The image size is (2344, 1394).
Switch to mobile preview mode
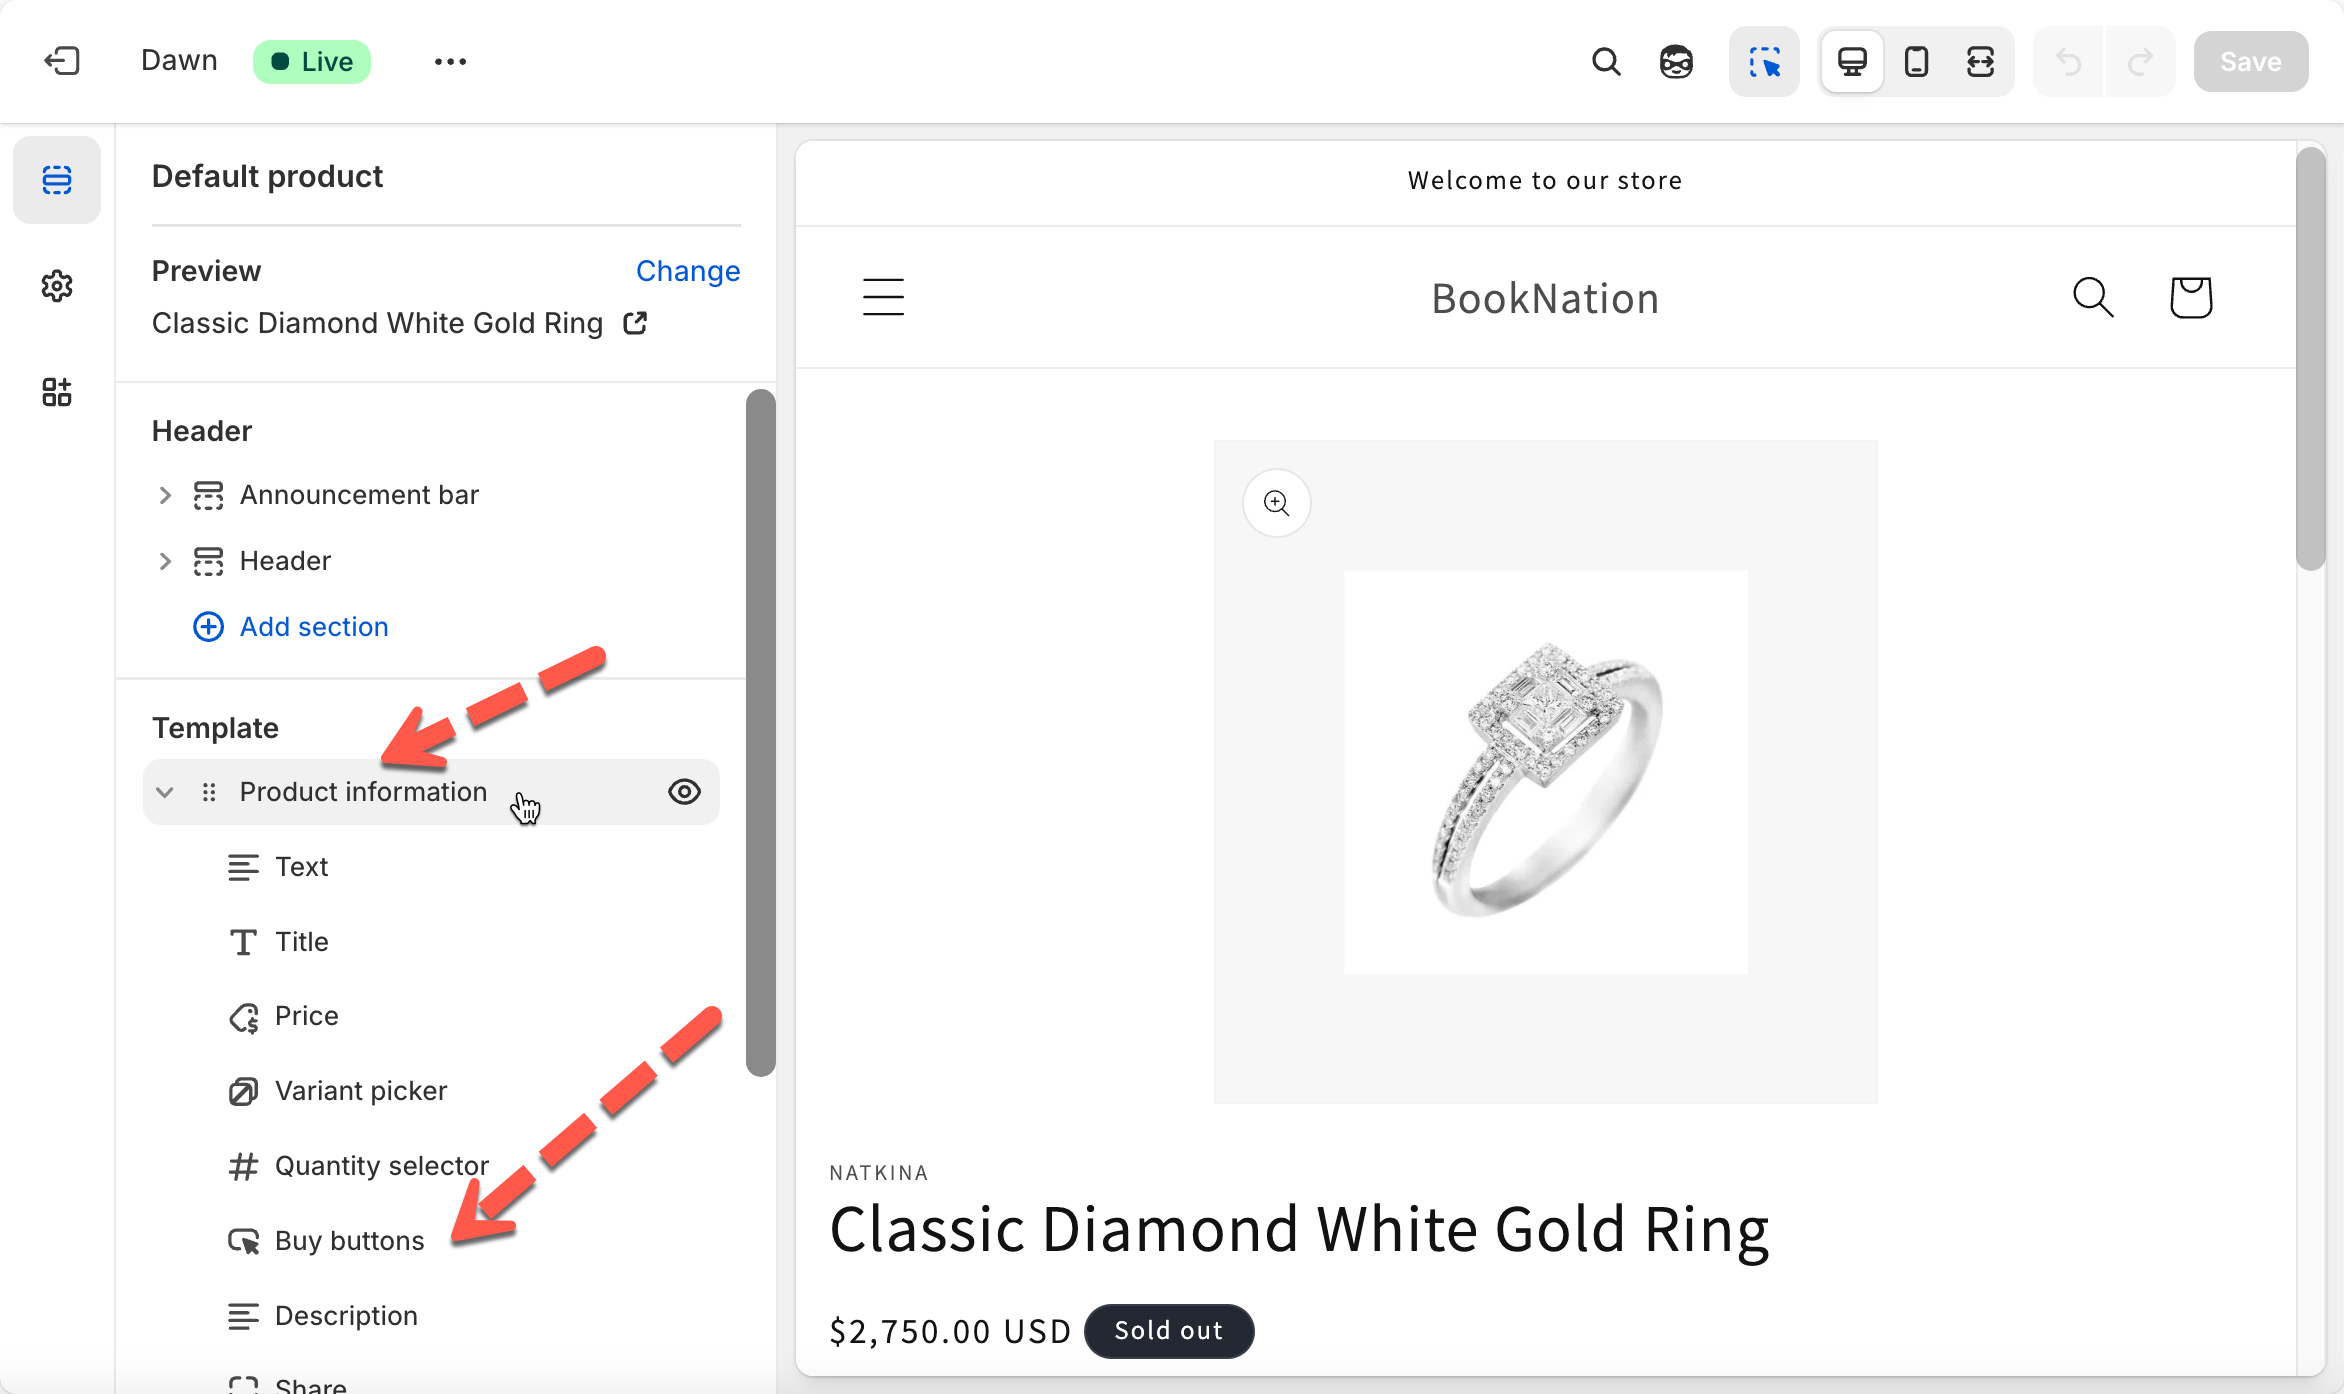tap(1916, 62)
